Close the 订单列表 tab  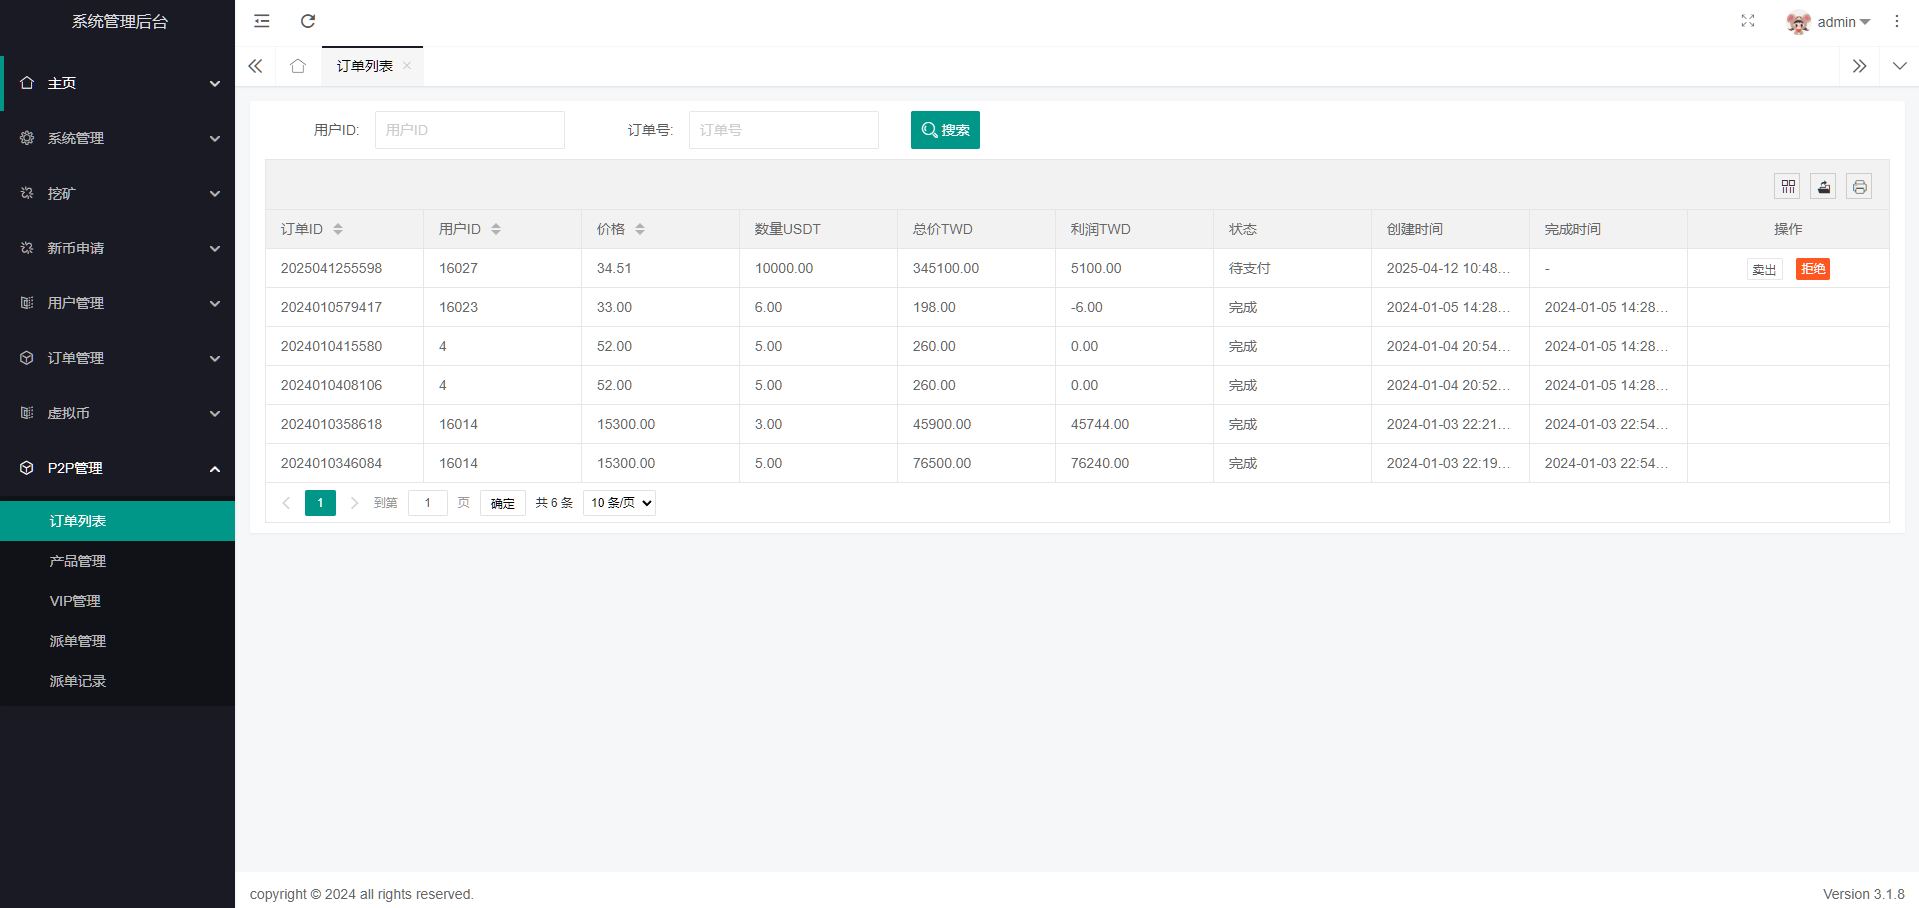coord(407,66)
